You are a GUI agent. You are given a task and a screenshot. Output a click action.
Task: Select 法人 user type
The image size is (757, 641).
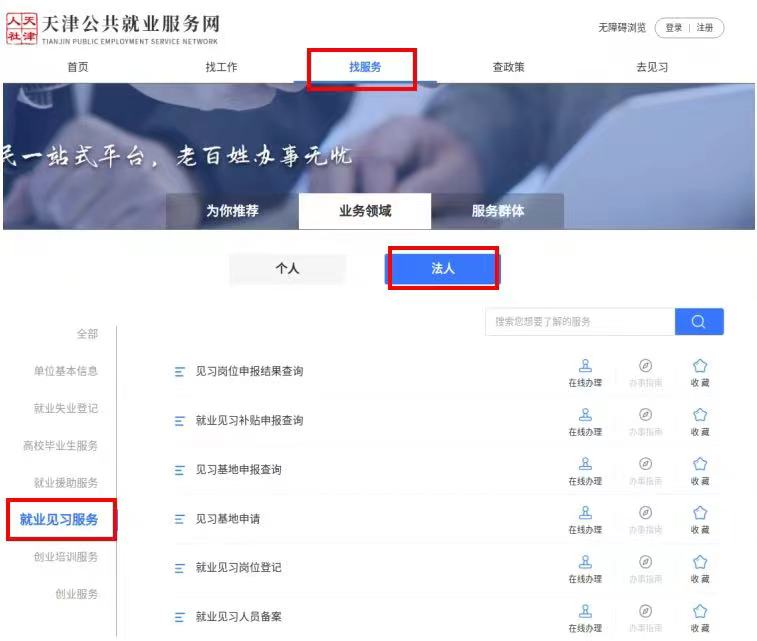click(442, 268)
